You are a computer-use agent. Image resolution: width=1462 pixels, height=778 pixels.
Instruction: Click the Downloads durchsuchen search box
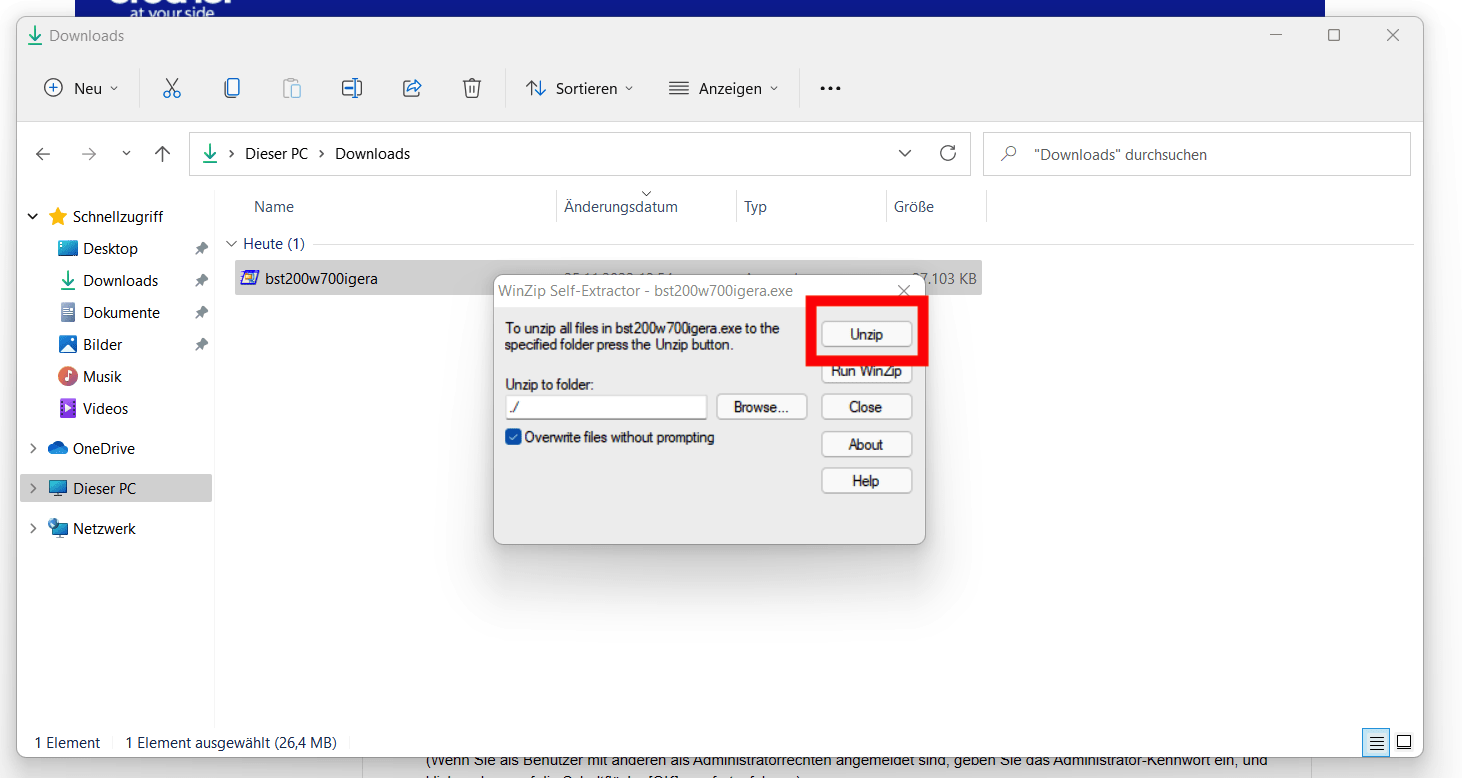click(x=1197, y=154)
